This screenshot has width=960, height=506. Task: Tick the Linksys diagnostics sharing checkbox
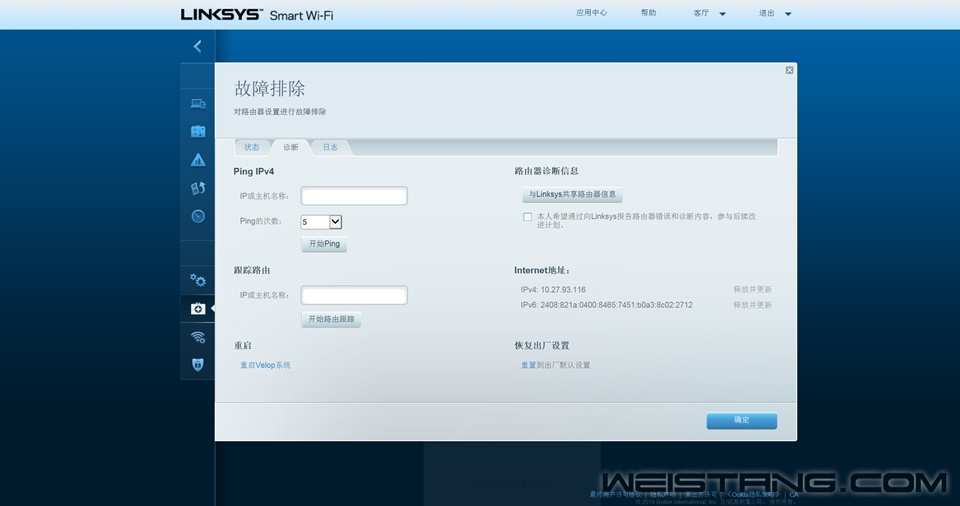click(527, 216)
